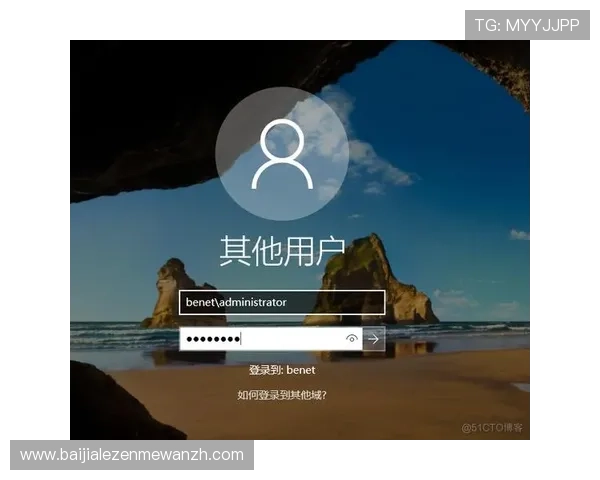Click the benet\administrator username field

point(282,302)
